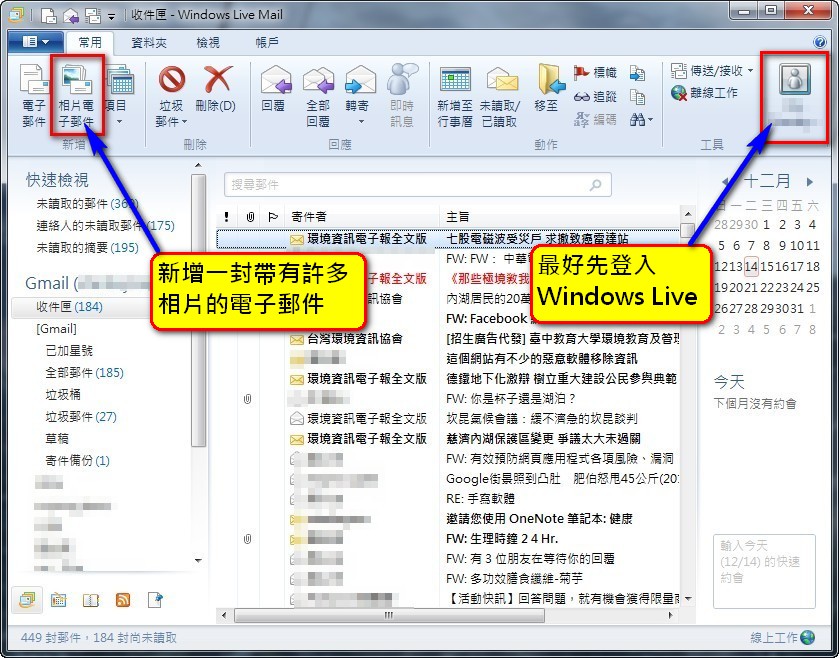Expand junk mail dropdown arrow
Image resolution: width=839 pixels, height=658 pixels.
(x=185, y=122)
